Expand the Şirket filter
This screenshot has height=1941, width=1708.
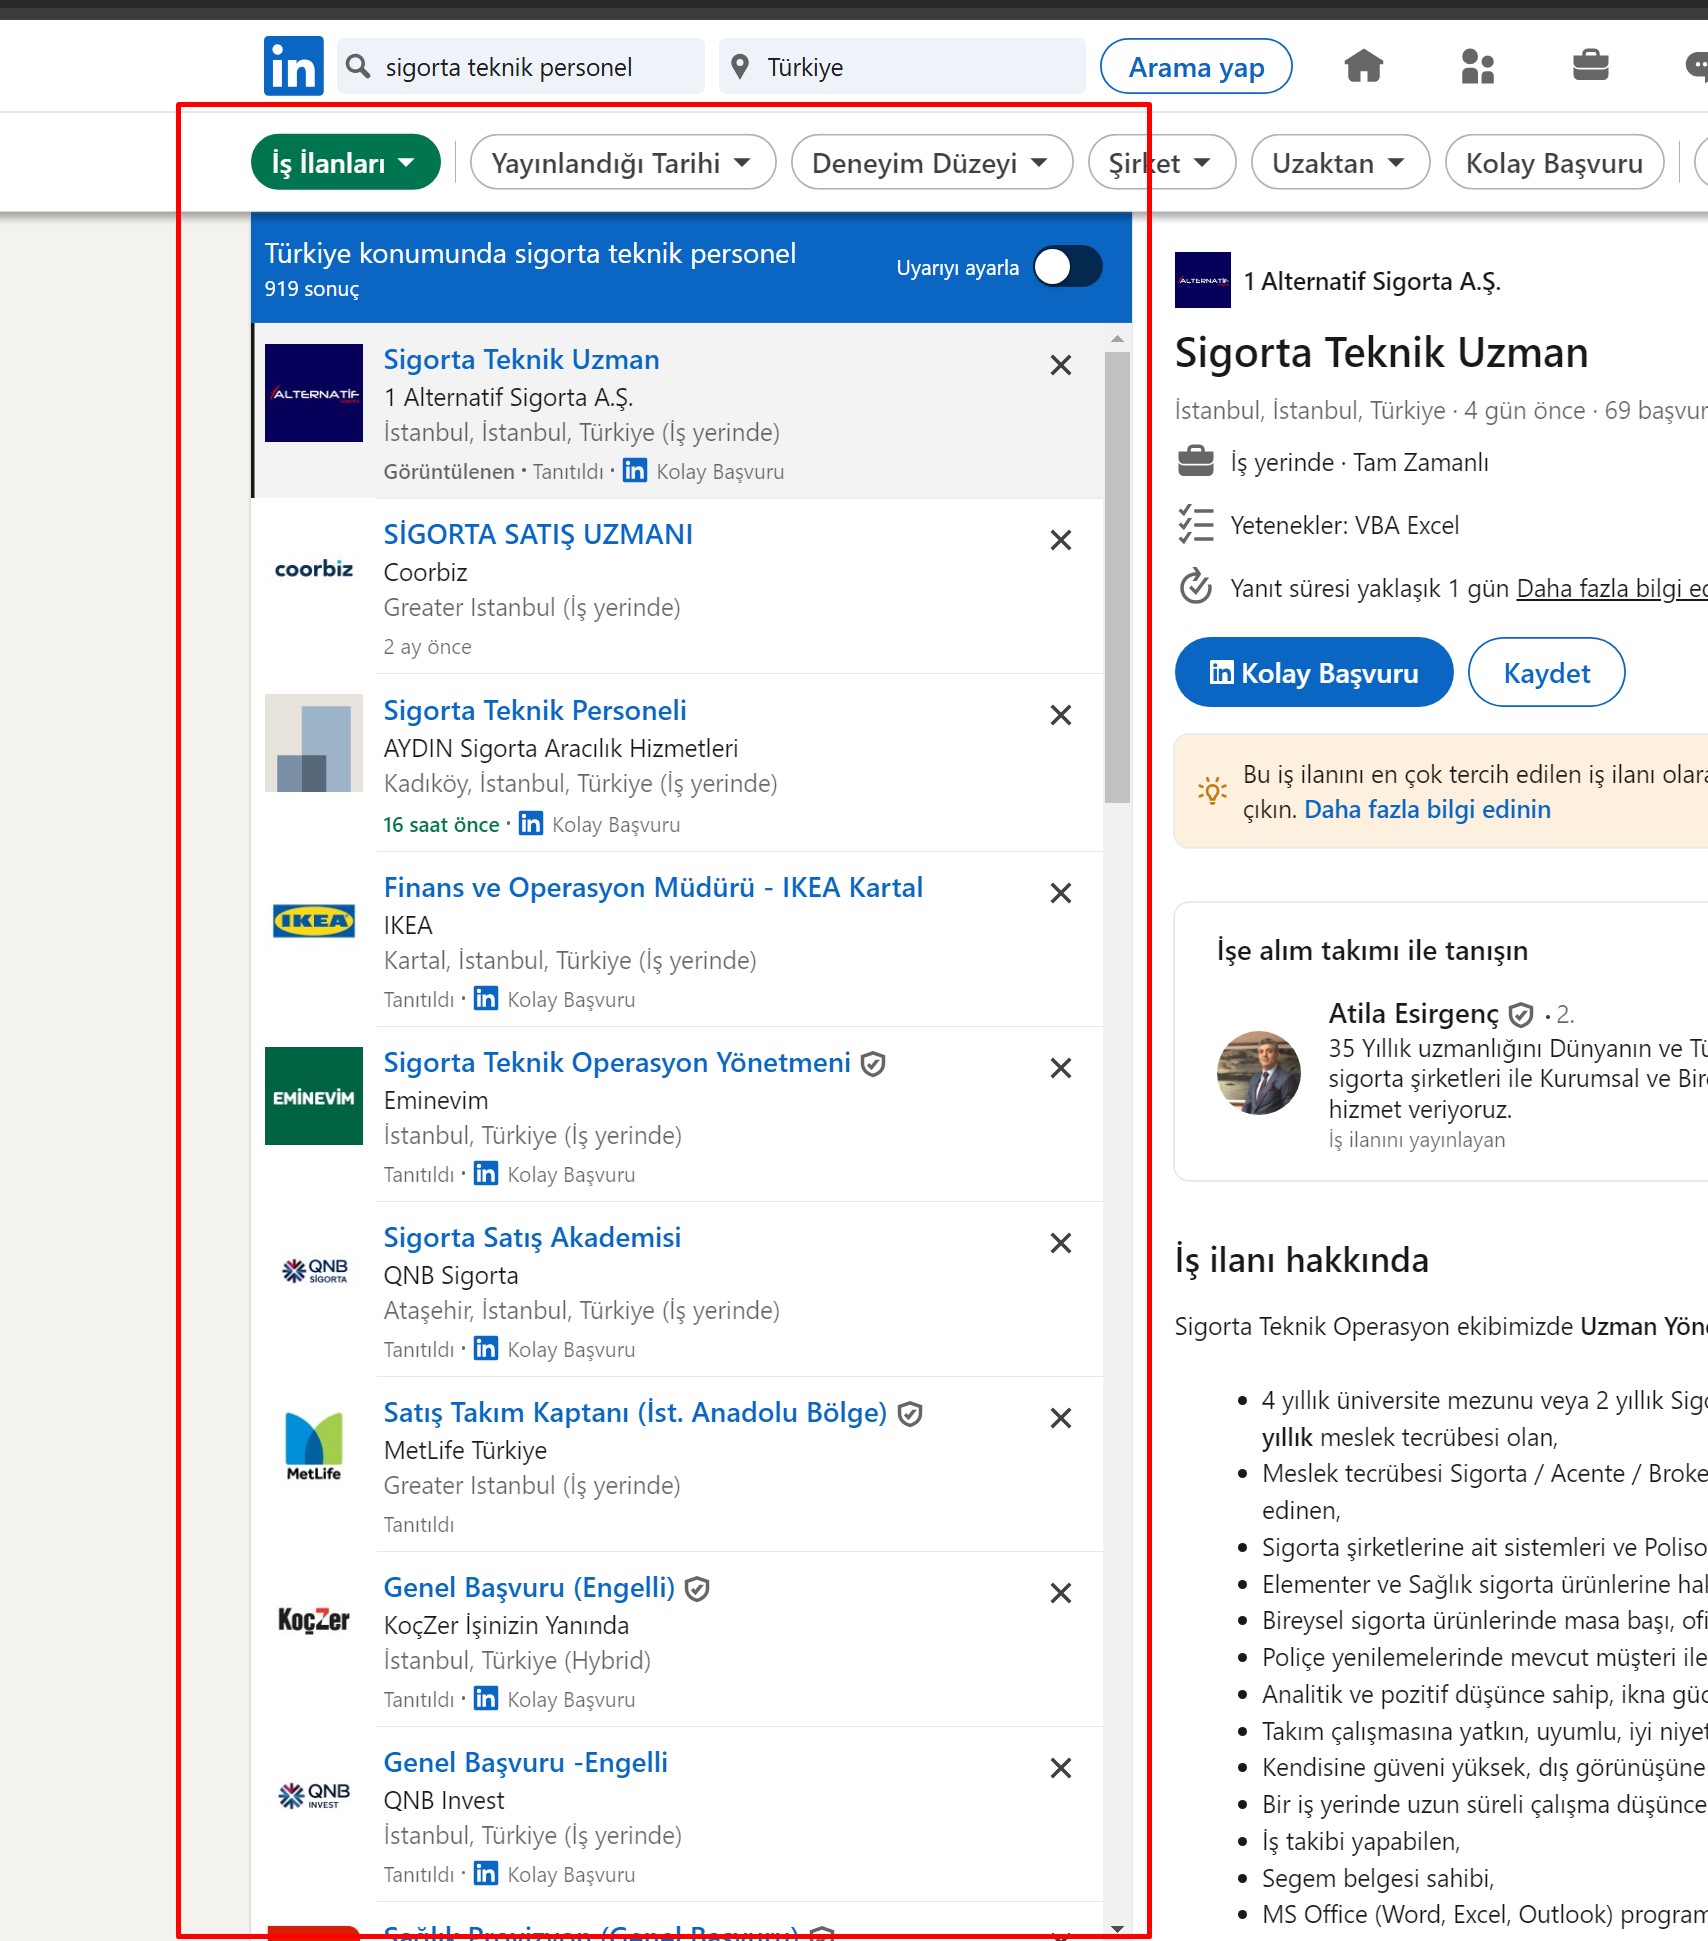click(1161, 162)
